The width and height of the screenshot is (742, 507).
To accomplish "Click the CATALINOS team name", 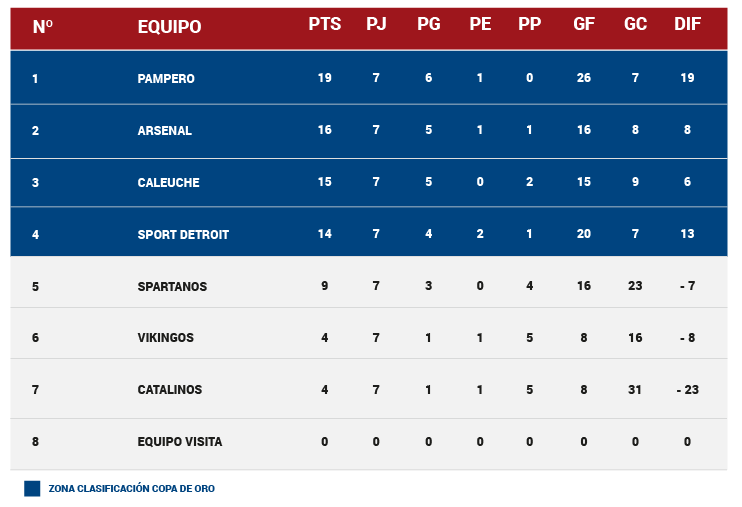I will coord(169,390).
